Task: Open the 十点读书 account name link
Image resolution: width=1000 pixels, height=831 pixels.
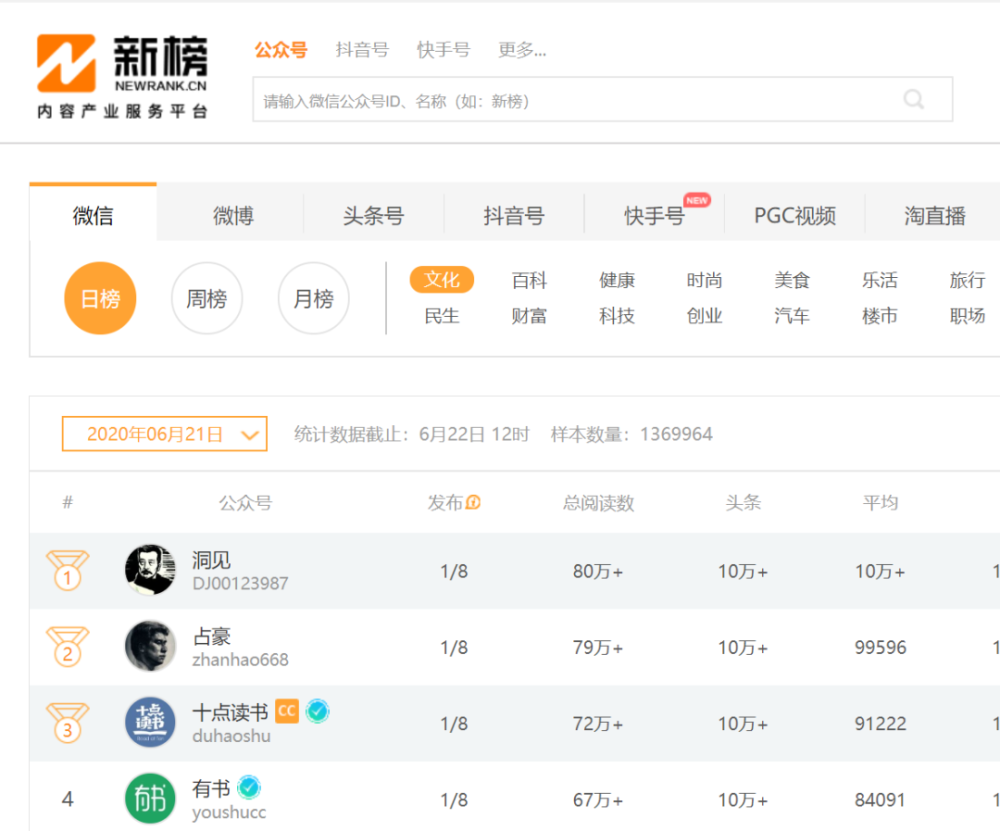Action: pyautogui.click(x=230, y=712)
